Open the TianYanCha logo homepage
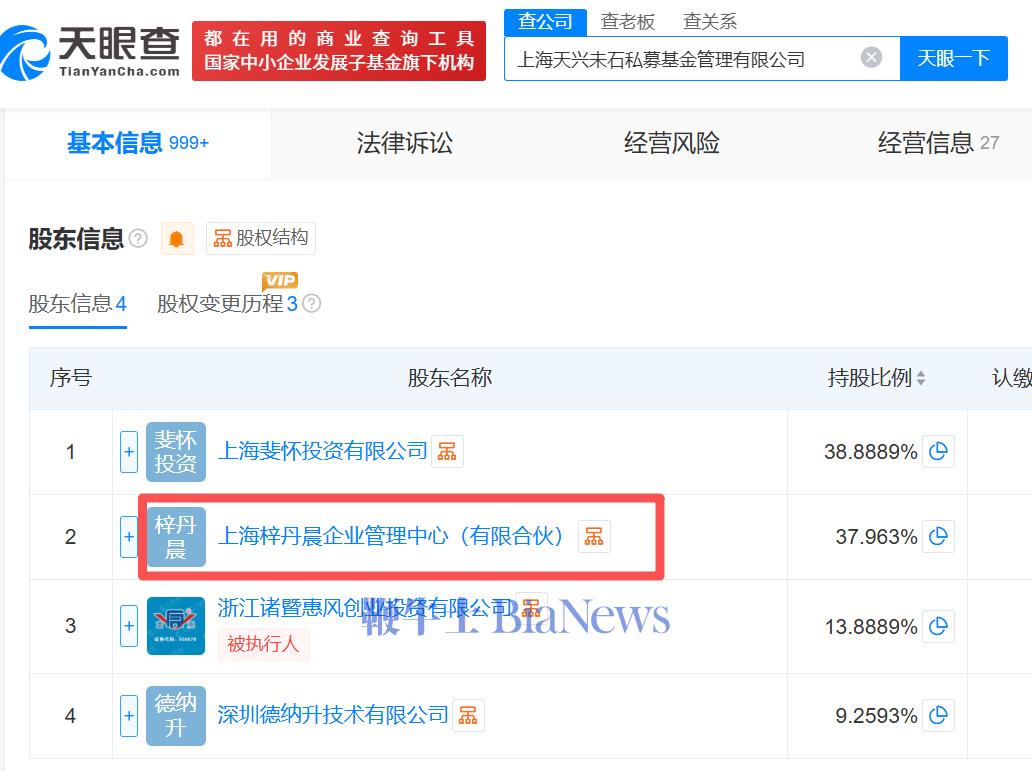This screenshot has height=771, width=1032. pos(90,51)
